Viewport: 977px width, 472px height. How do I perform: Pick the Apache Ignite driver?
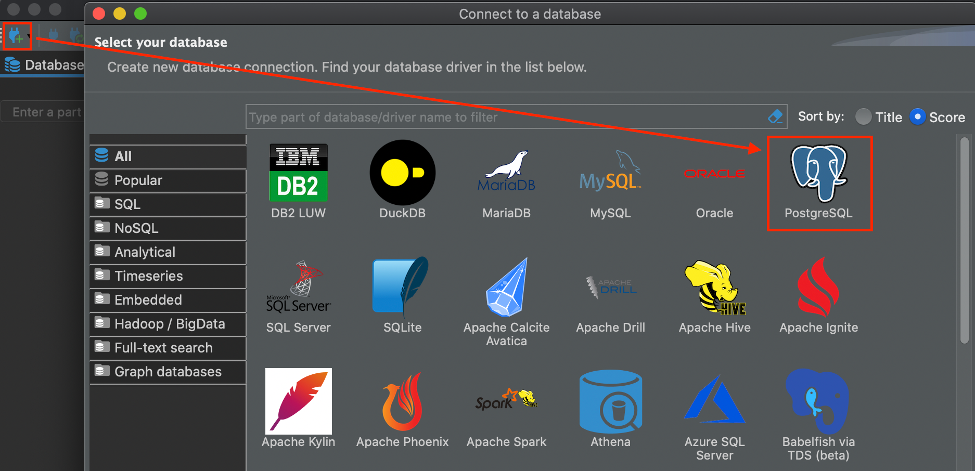point(819,286)
